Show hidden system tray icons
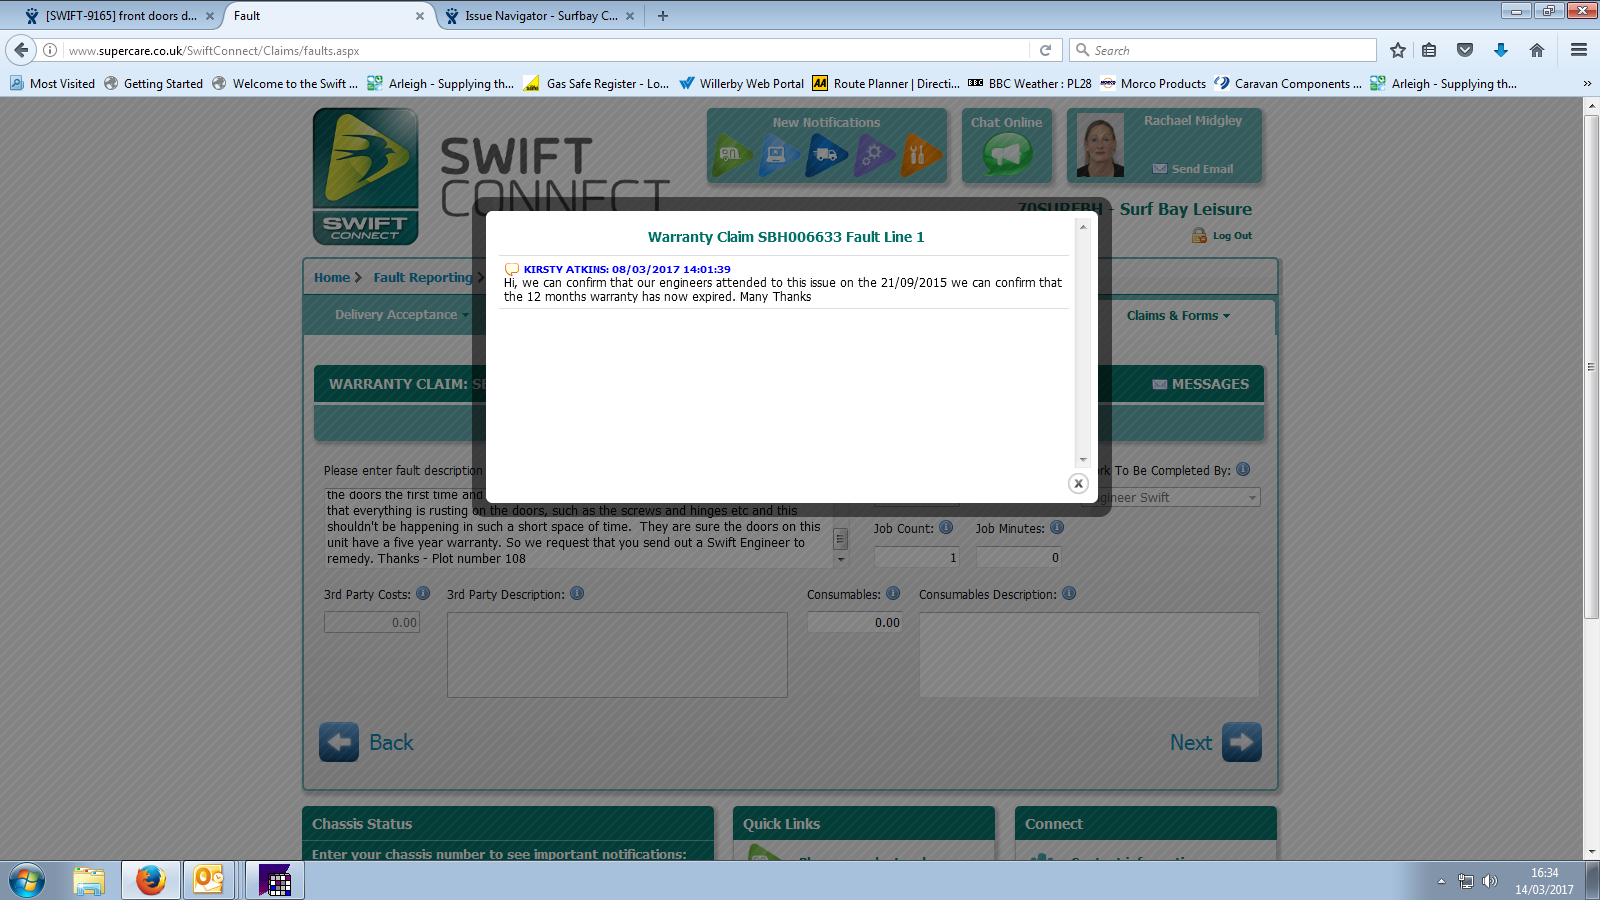 click(x=1441, y=881)
